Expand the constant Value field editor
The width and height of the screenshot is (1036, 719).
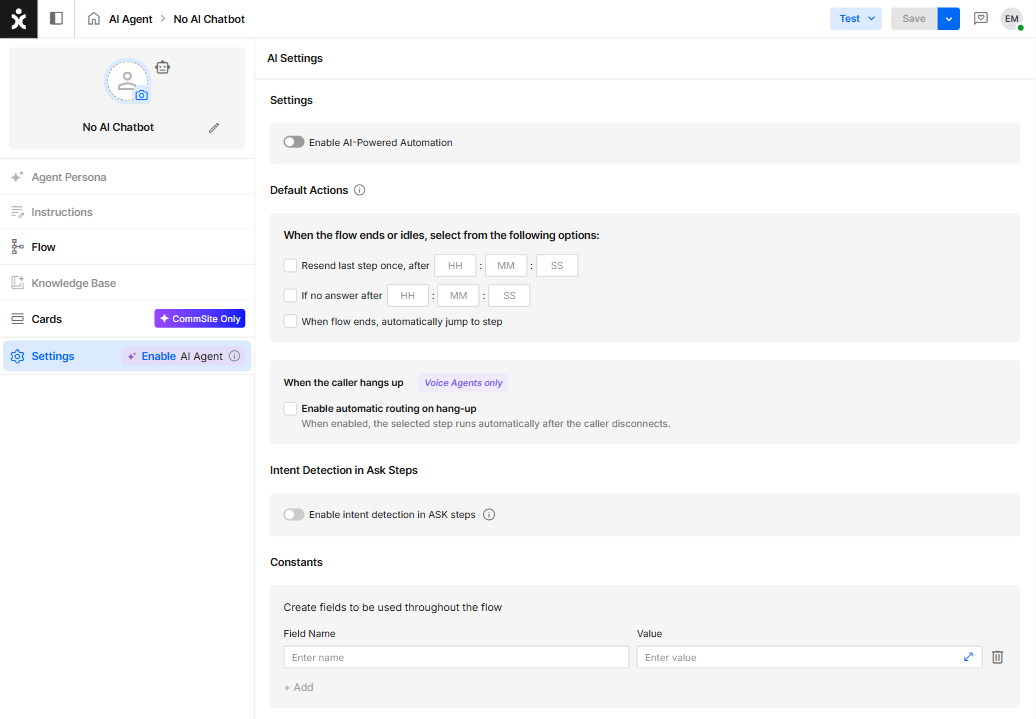(968, 657)
